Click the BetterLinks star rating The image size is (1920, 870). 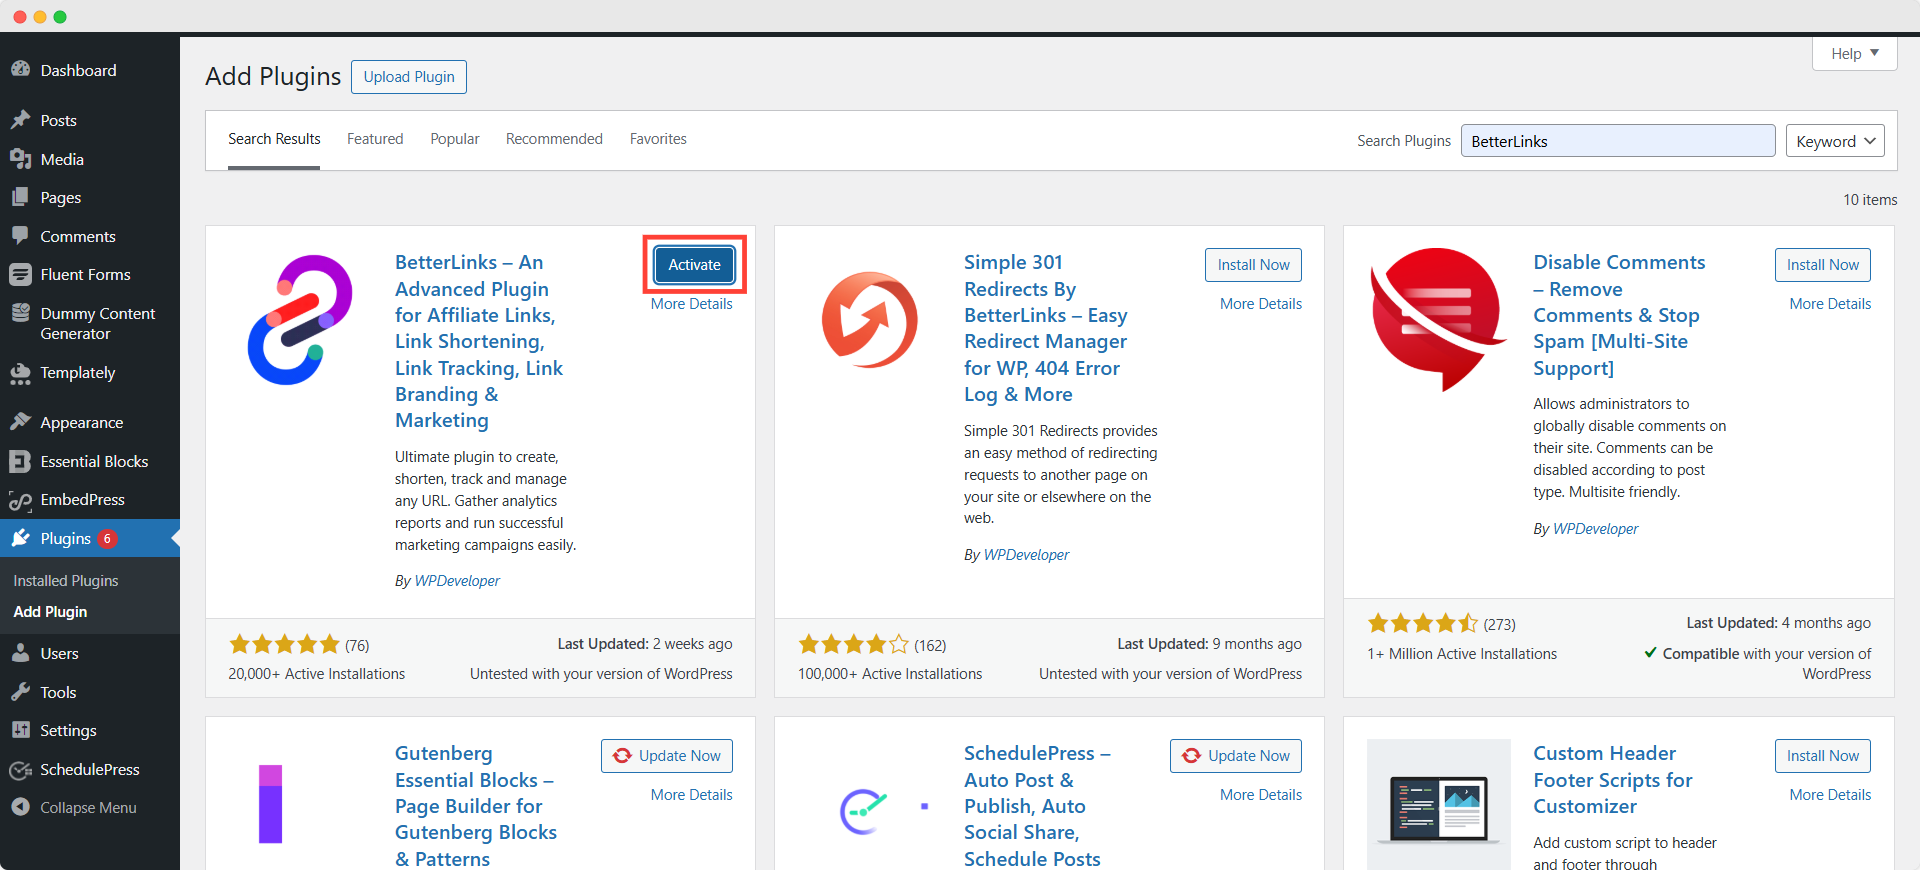[285, 644]
